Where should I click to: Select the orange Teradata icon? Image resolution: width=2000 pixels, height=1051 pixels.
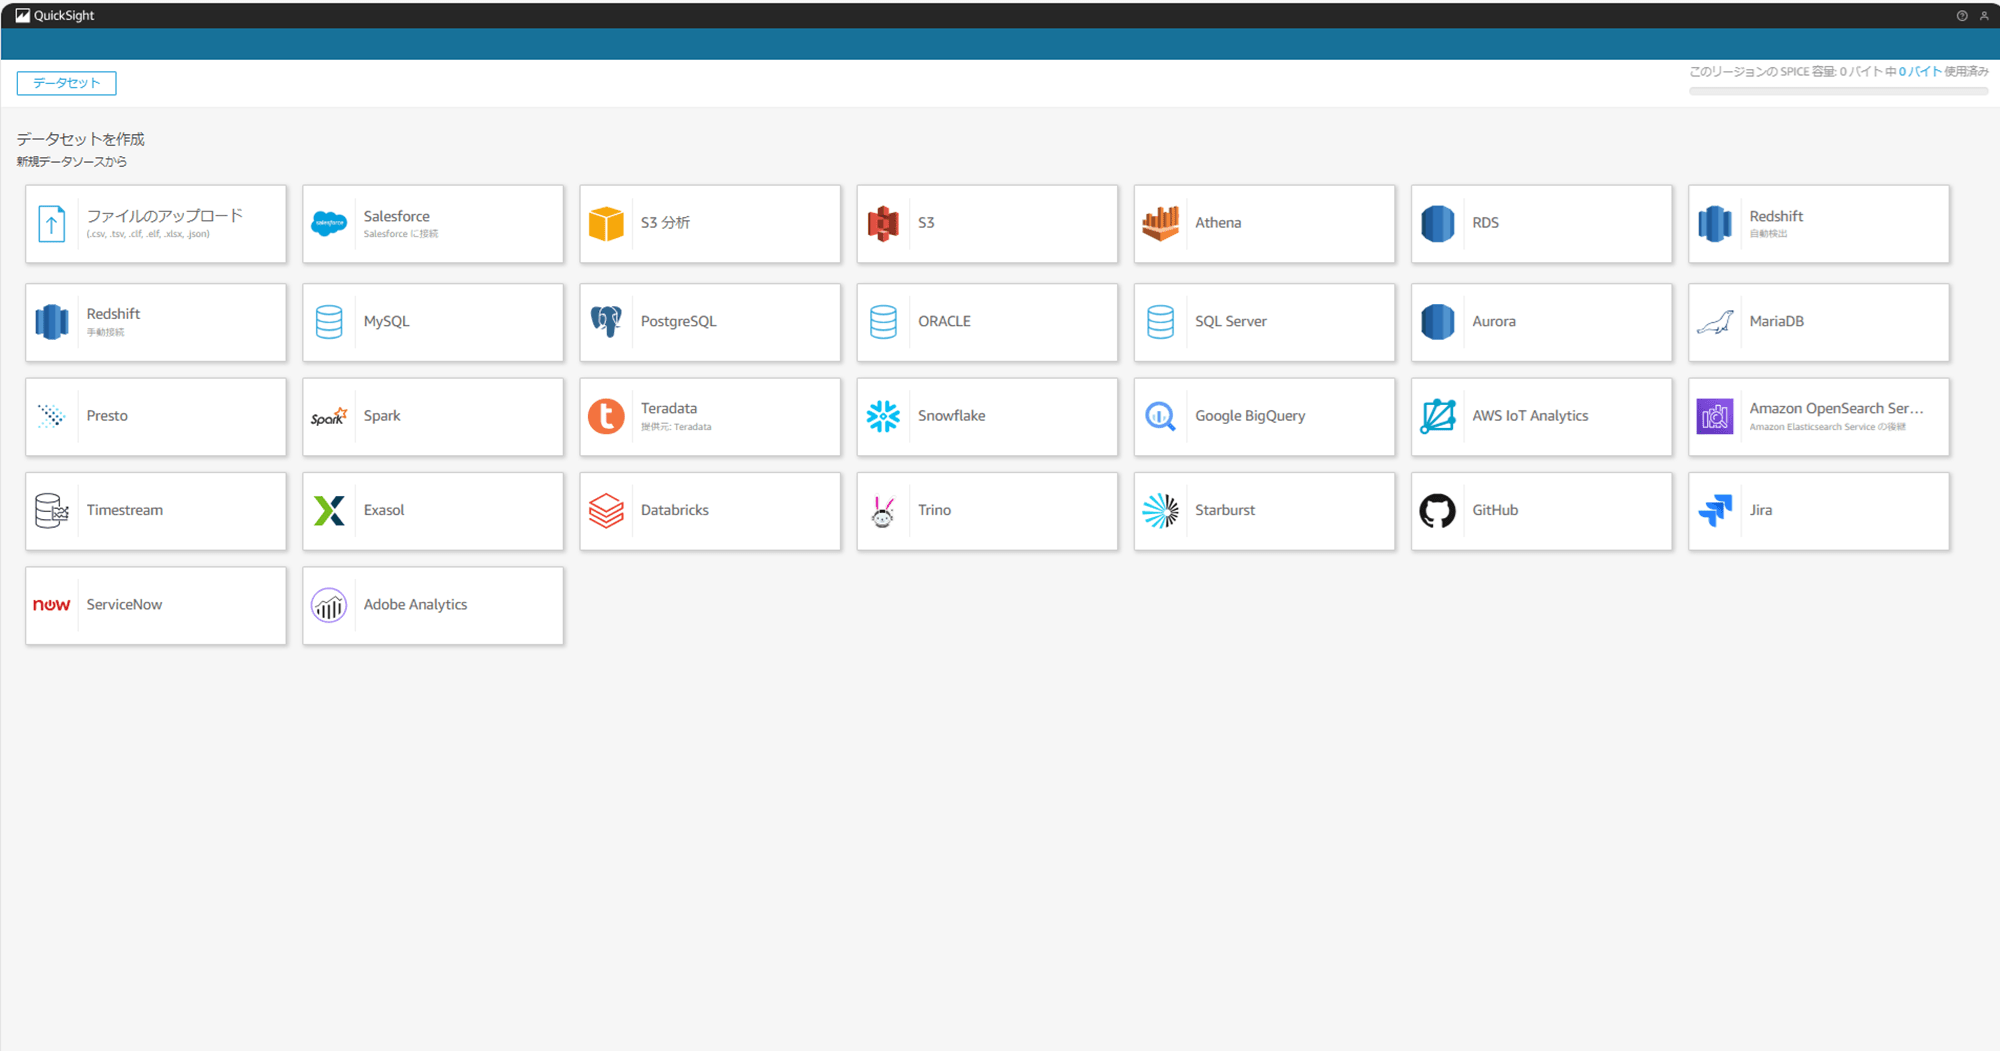pyautogui.click(x=606, y=416)
